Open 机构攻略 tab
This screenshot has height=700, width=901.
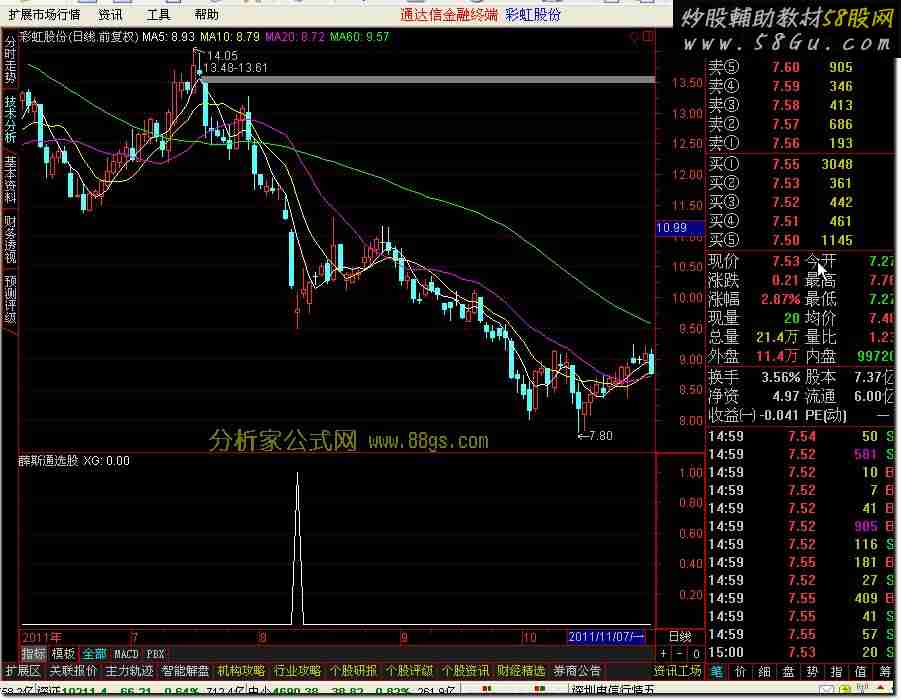(241, 671)
